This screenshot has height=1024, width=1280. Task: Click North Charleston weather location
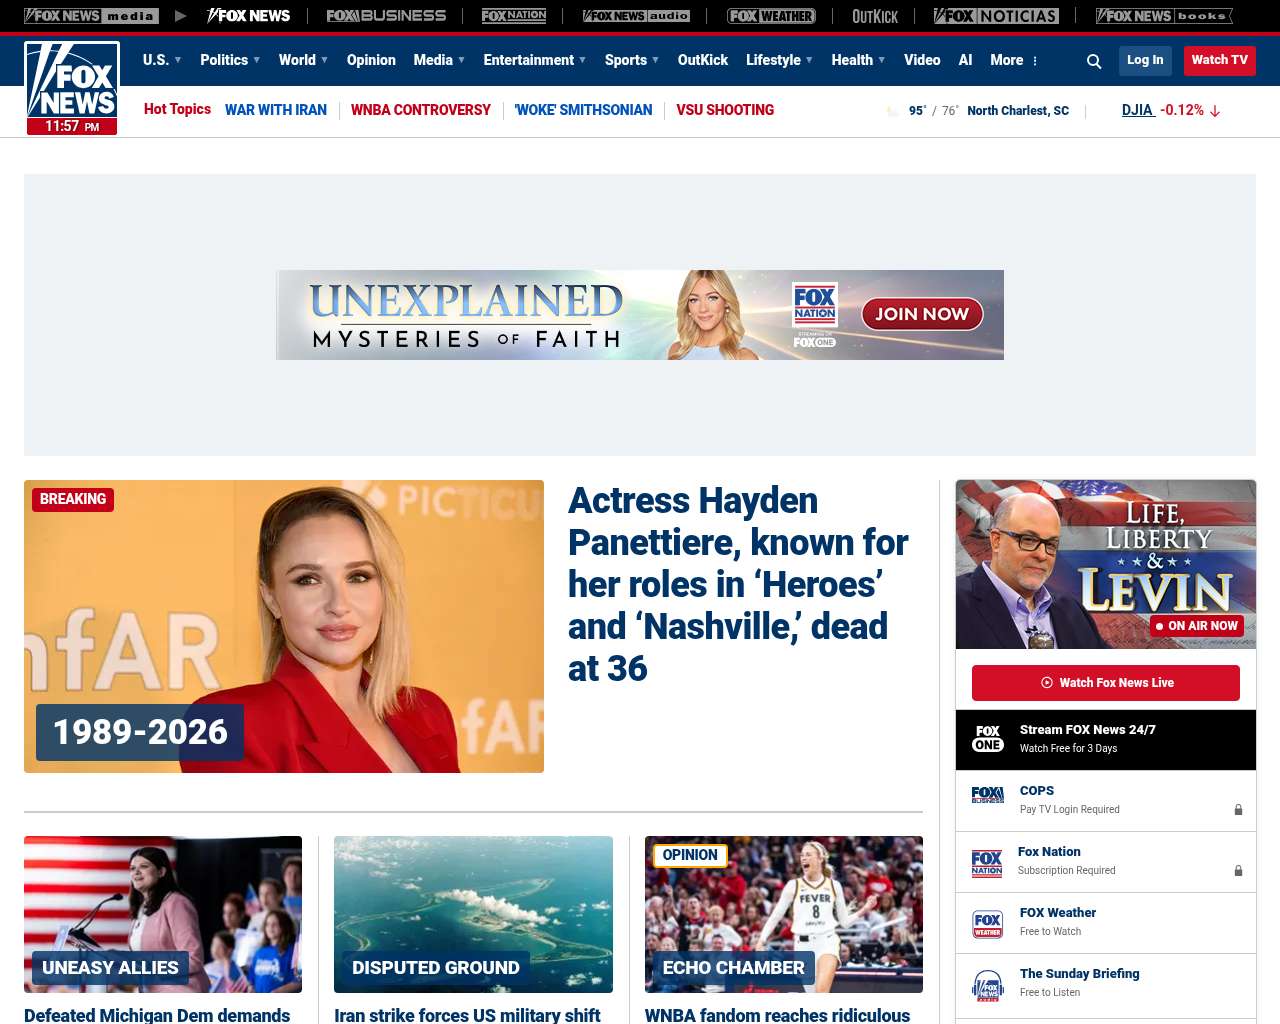1018,111
